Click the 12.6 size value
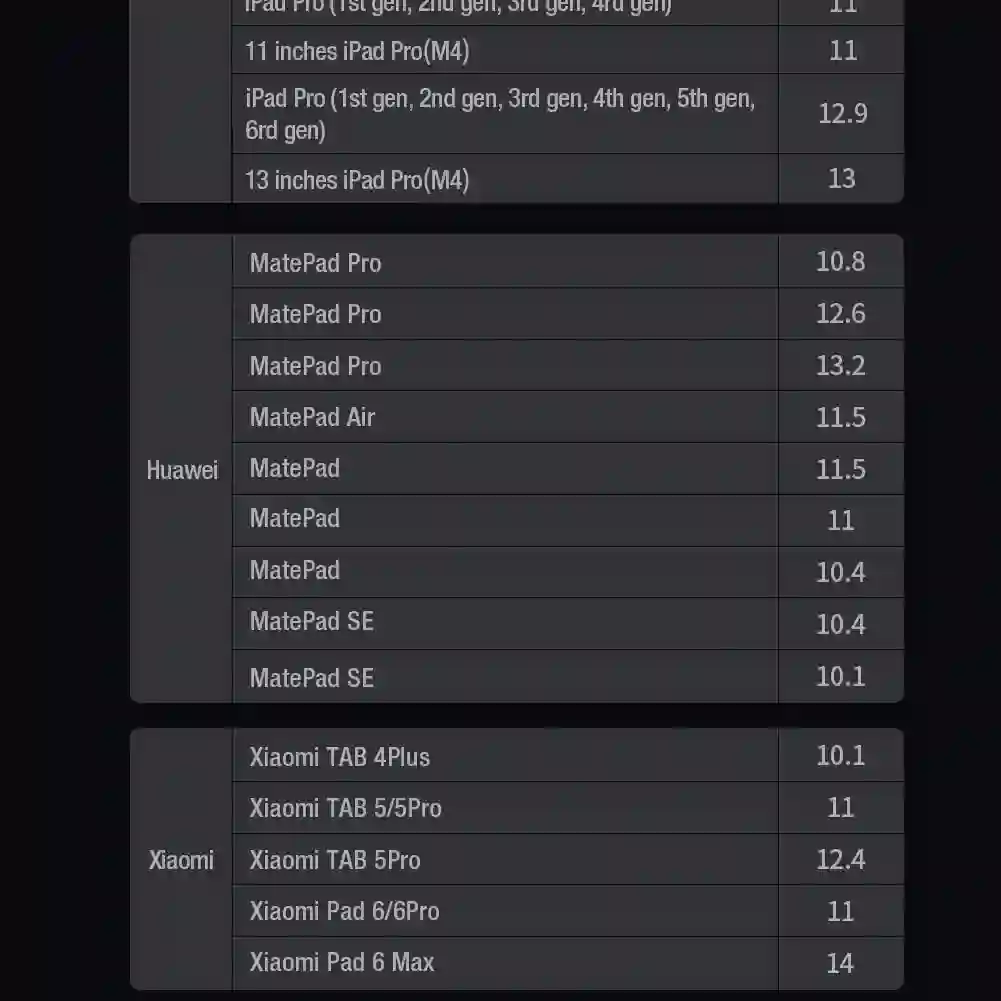This screenshot has height=1001, width=1001. (x=841, y=313)
